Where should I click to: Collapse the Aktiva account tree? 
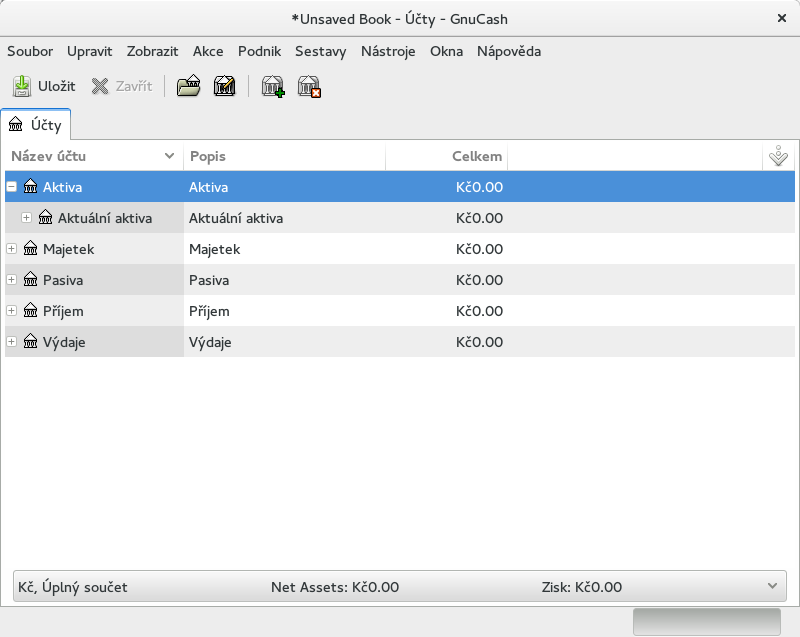(x=12, y=187)
